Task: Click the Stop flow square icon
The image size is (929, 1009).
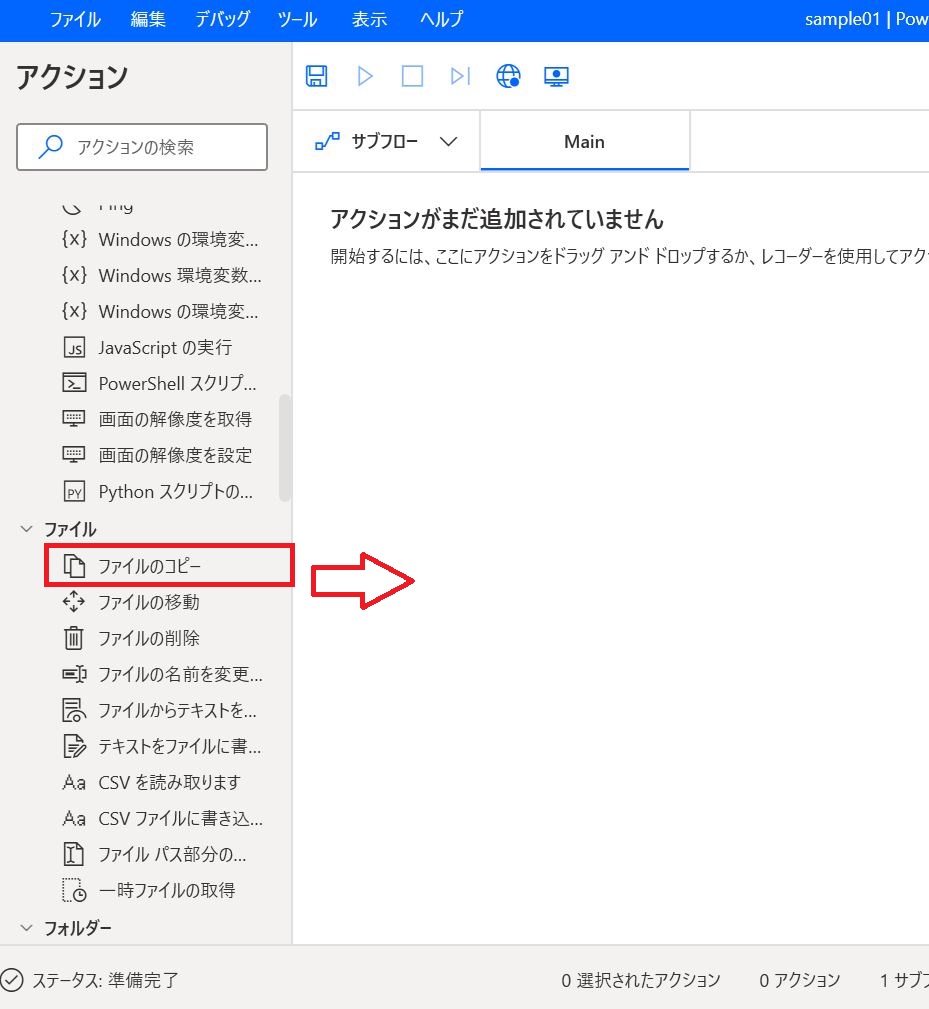Action: click(x=412, y=76)
